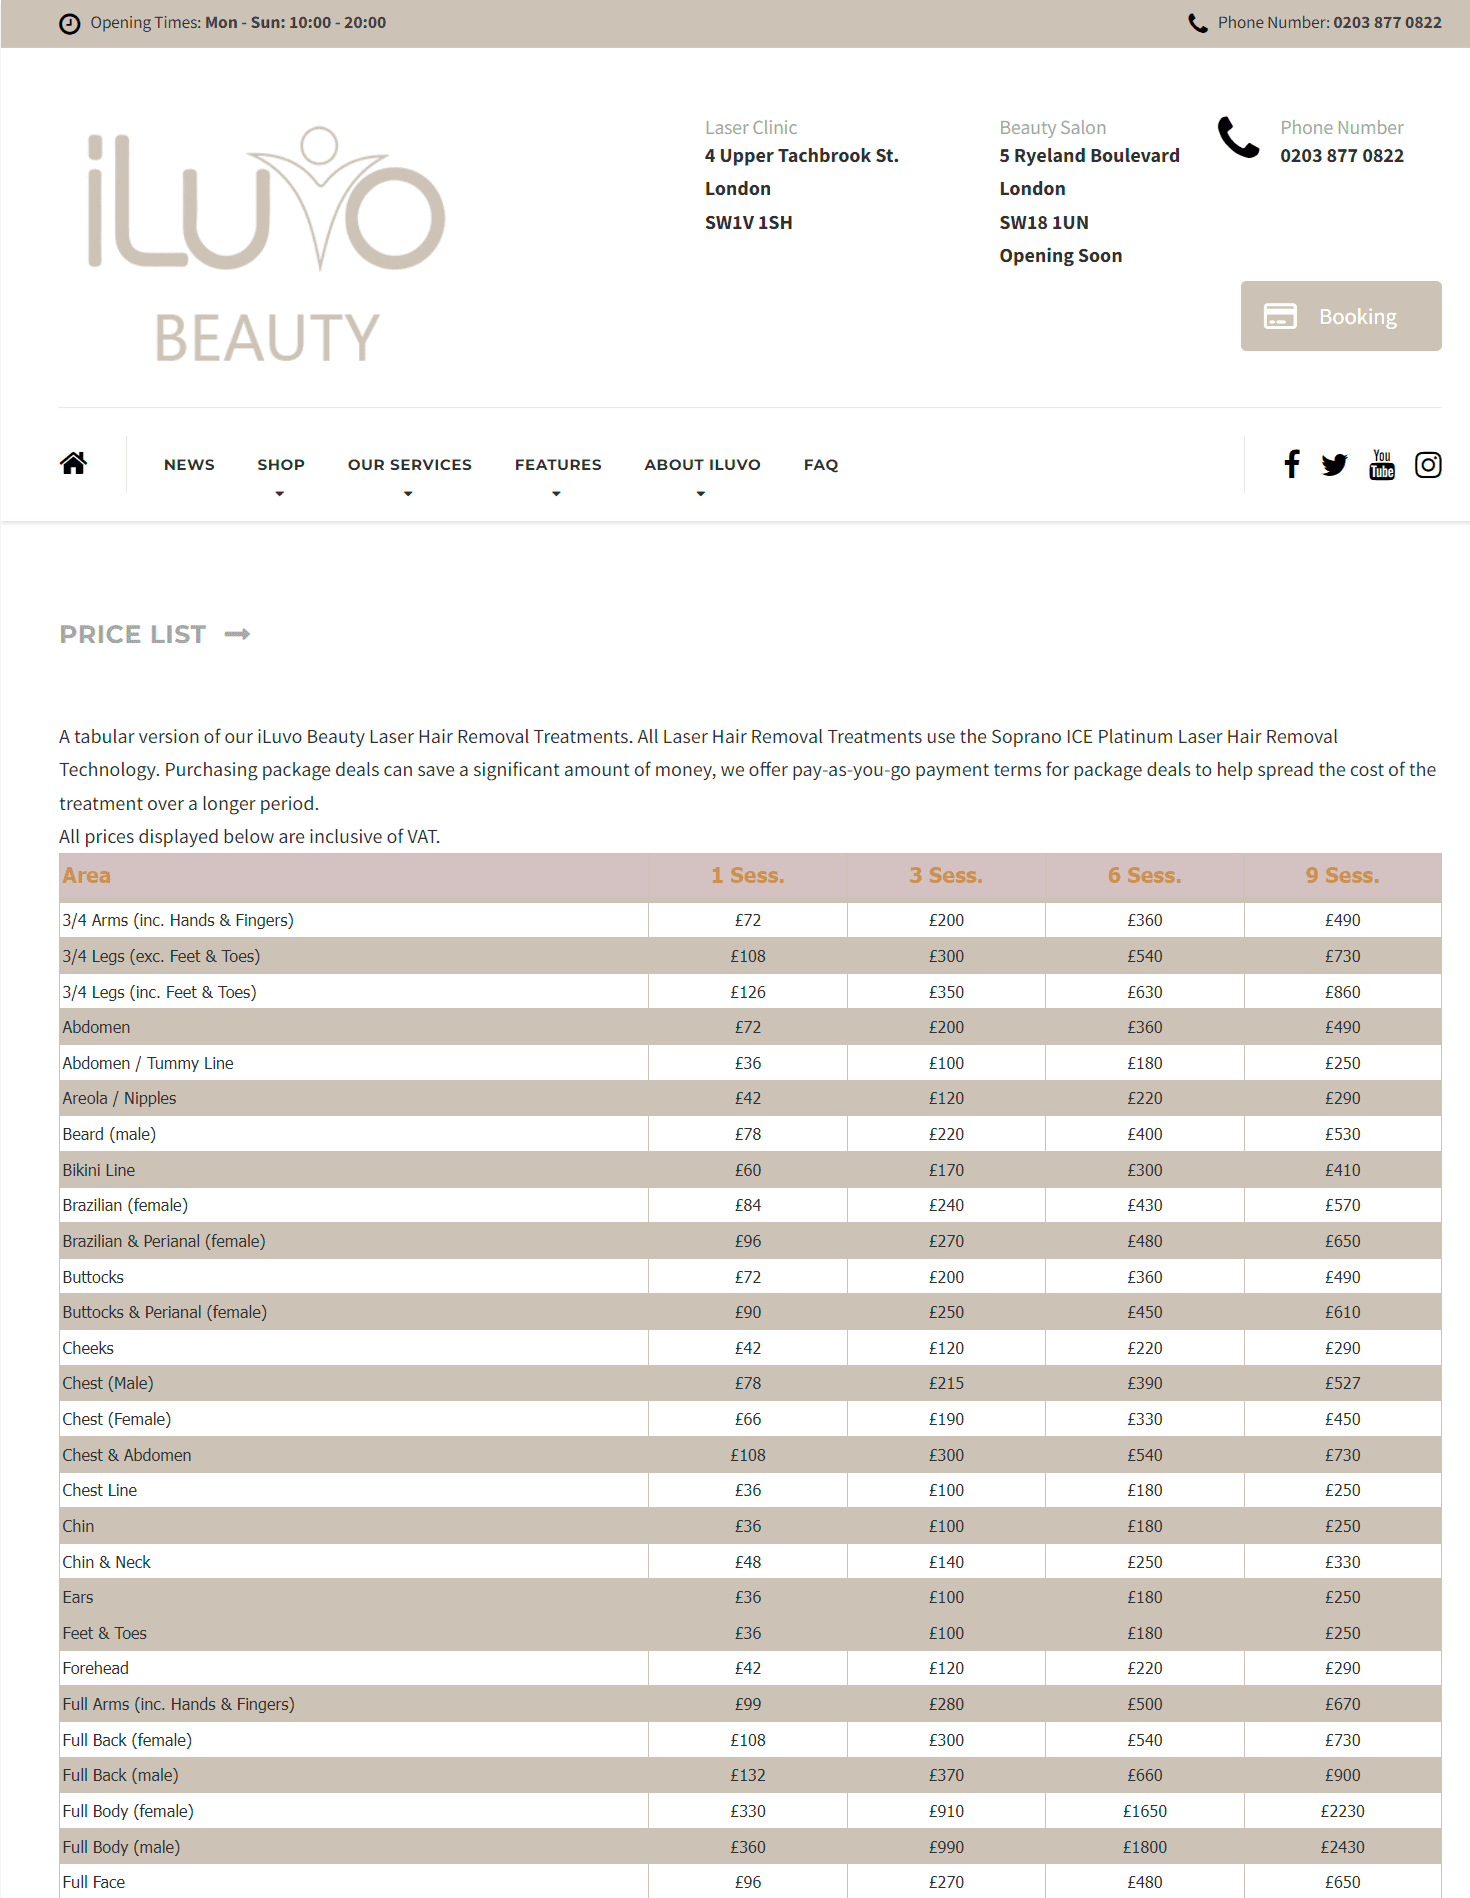1470x1898 pixels.
Task: Open the iLuvo Instagram profile icon
Action: [x=1428, y=465]
